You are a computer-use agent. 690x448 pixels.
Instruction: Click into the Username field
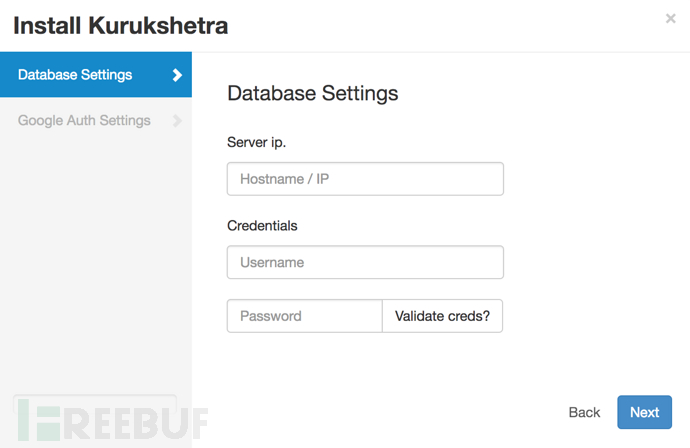coord(365,262)
